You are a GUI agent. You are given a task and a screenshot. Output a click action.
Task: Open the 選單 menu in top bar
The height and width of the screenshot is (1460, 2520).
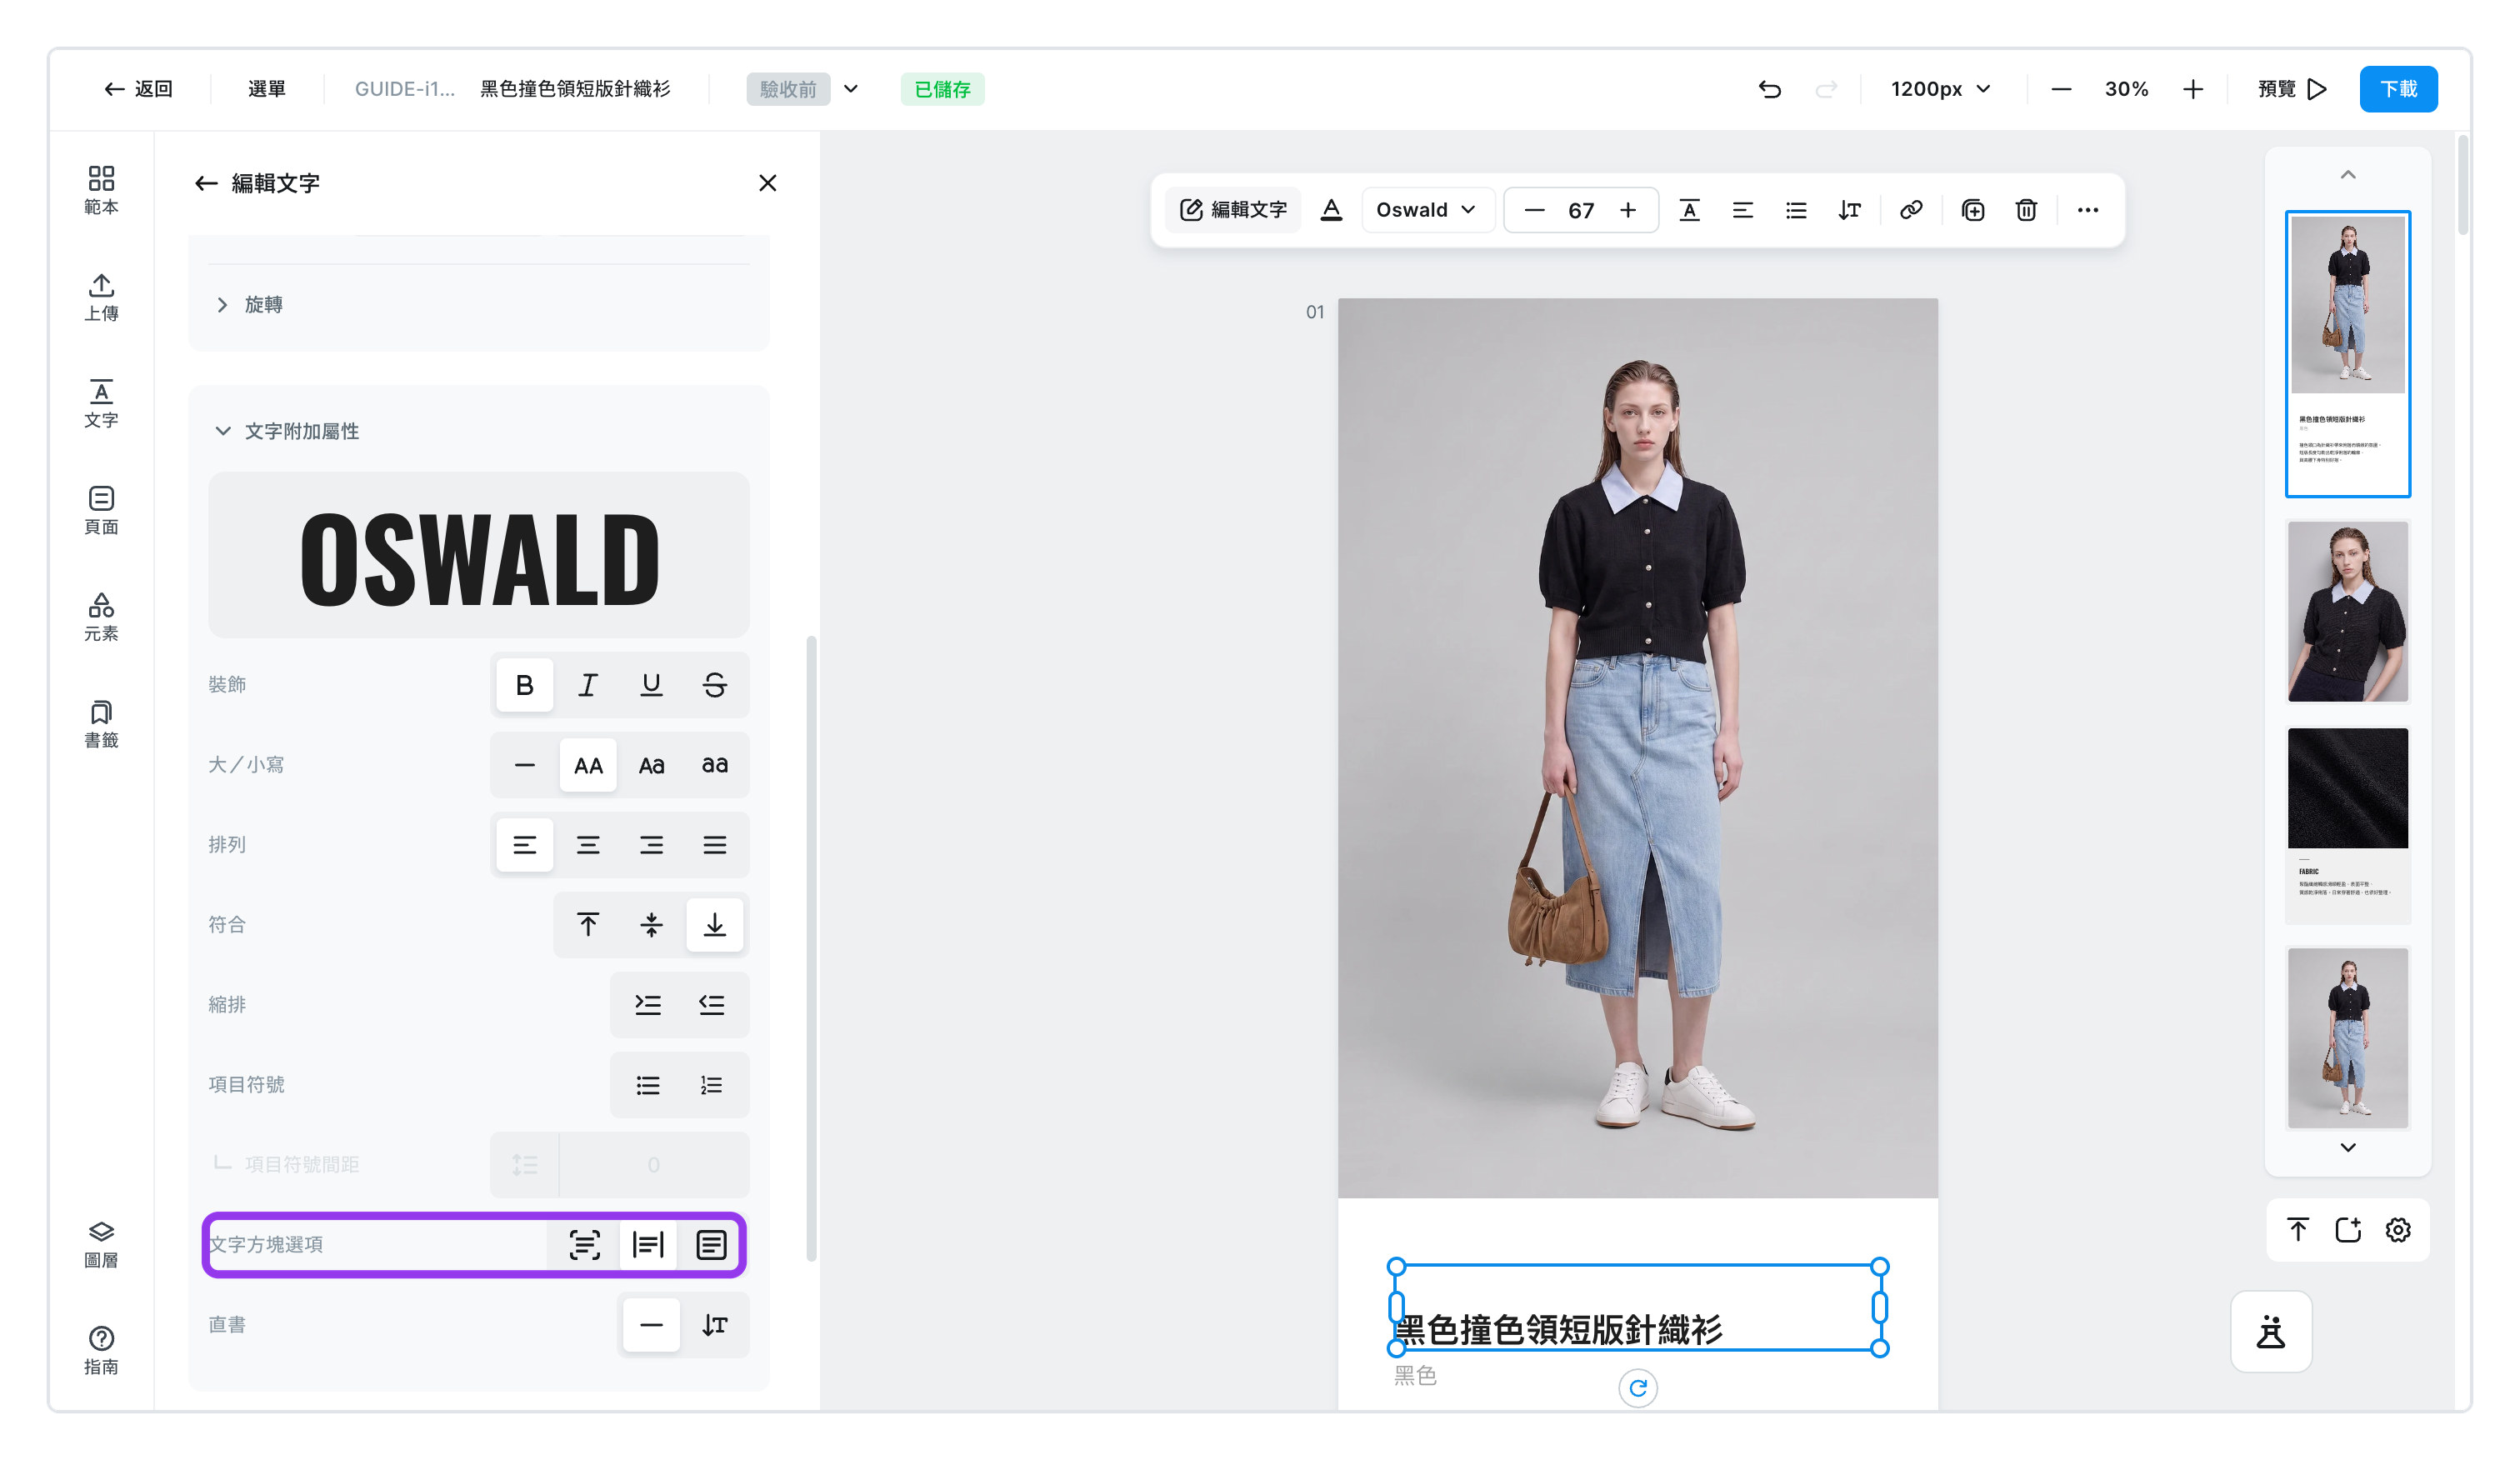[266, 89]
